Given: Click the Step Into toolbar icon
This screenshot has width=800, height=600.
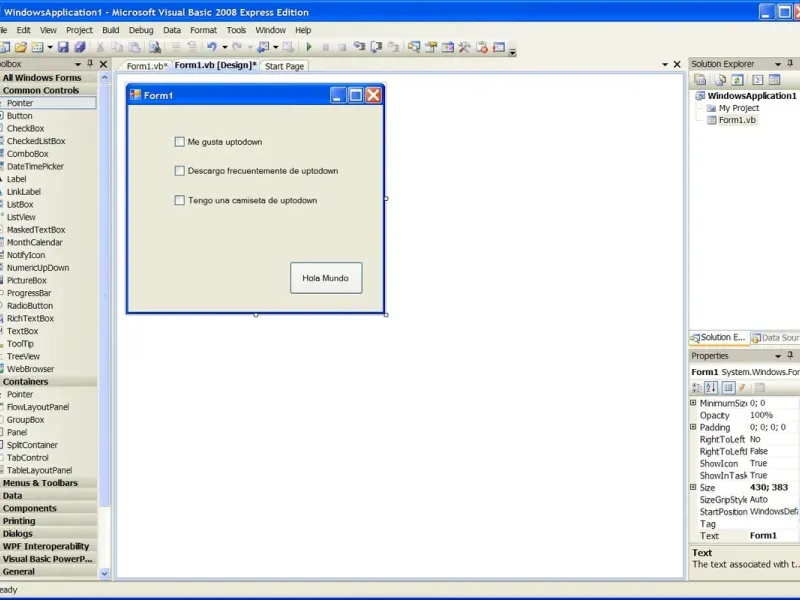Looking at the screenshot, I should coord(359,47).
